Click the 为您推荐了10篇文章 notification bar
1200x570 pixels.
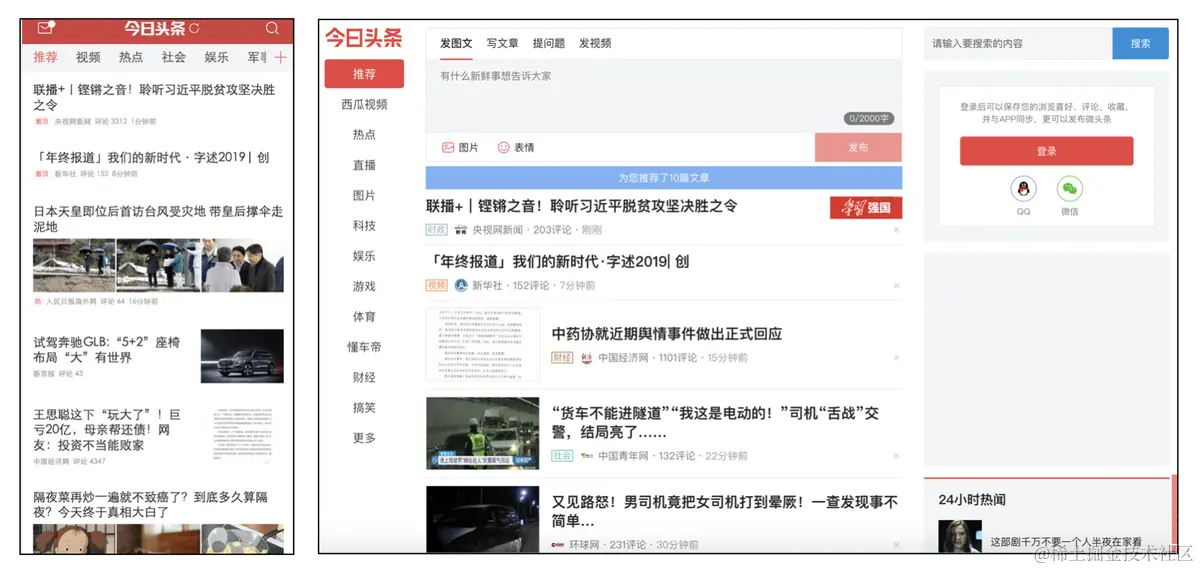(x=664, y=178)
